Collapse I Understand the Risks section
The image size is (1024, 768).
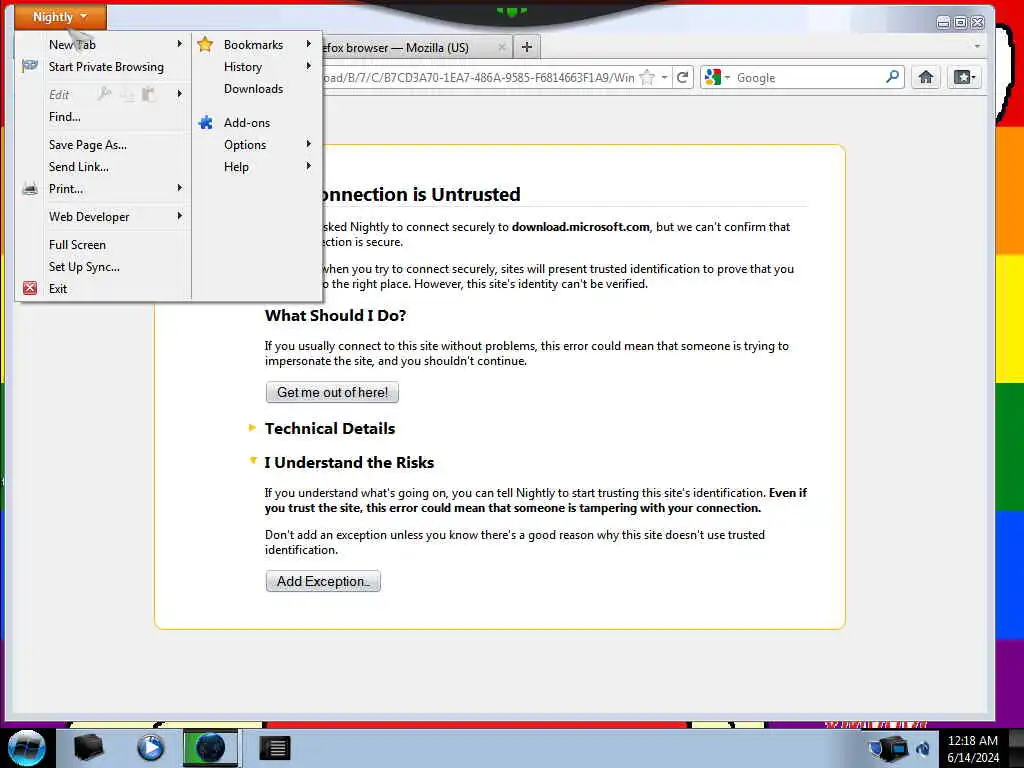click(349, 462)
